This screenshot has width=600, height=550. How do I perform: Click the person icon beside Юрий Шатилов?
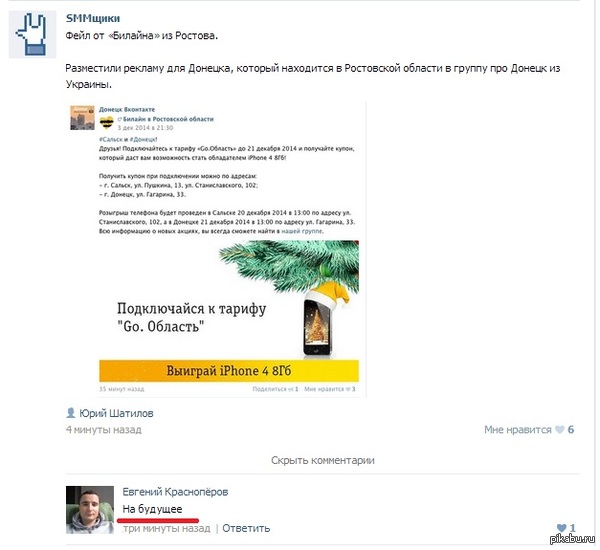tap(70, 413)
